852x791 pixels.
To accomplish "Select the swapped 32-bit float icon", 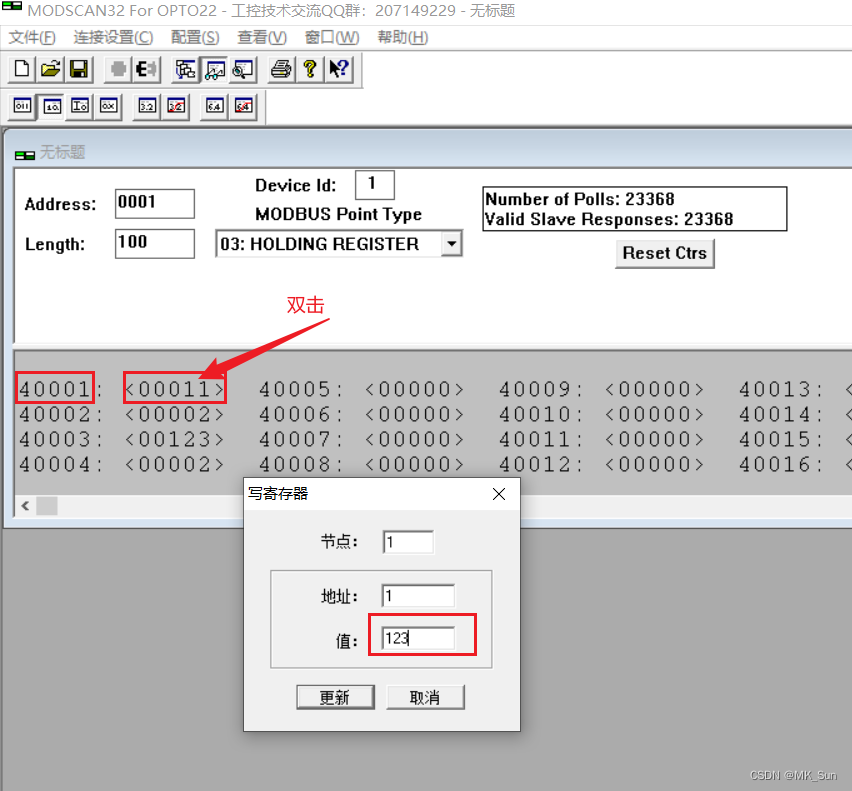I will (176, 106).
